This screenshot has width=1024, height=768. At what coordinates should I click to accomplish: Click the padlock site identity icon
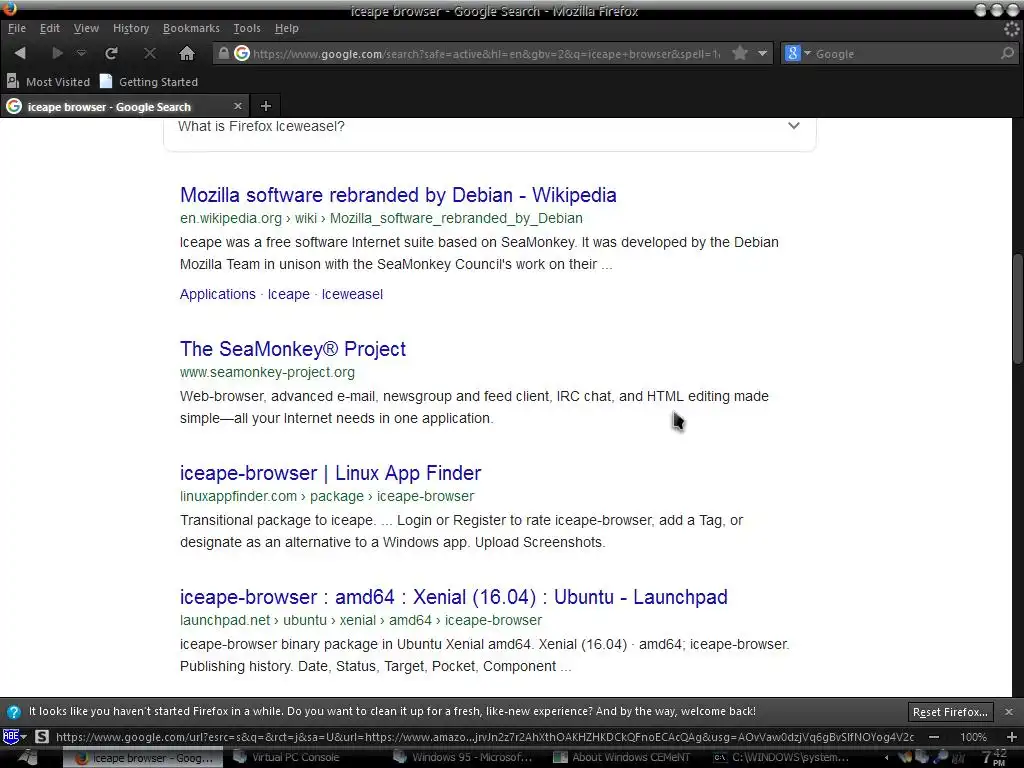223,54
